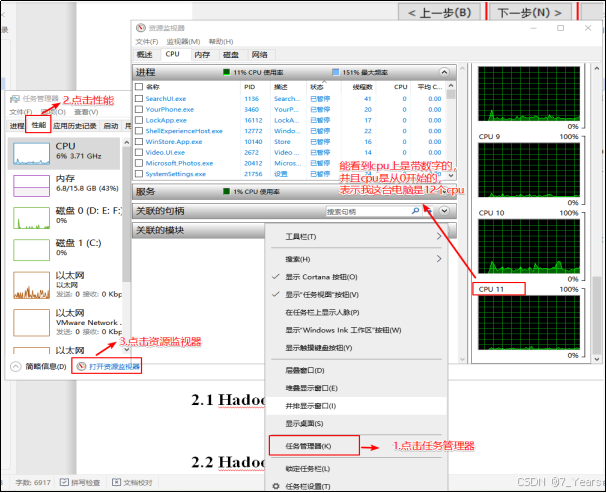Viewport: 607px width, 493px height.
Task: Click the CPU 10 graph
Action: pos(529,246)
